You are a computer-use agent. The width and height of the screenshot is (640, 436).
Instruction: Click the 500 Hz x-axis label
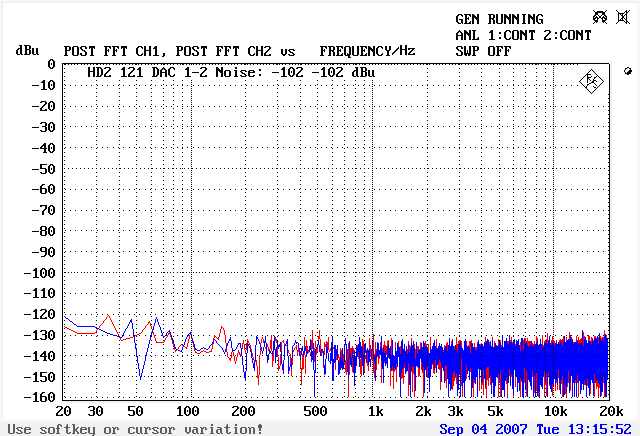(x=315, y=411)
